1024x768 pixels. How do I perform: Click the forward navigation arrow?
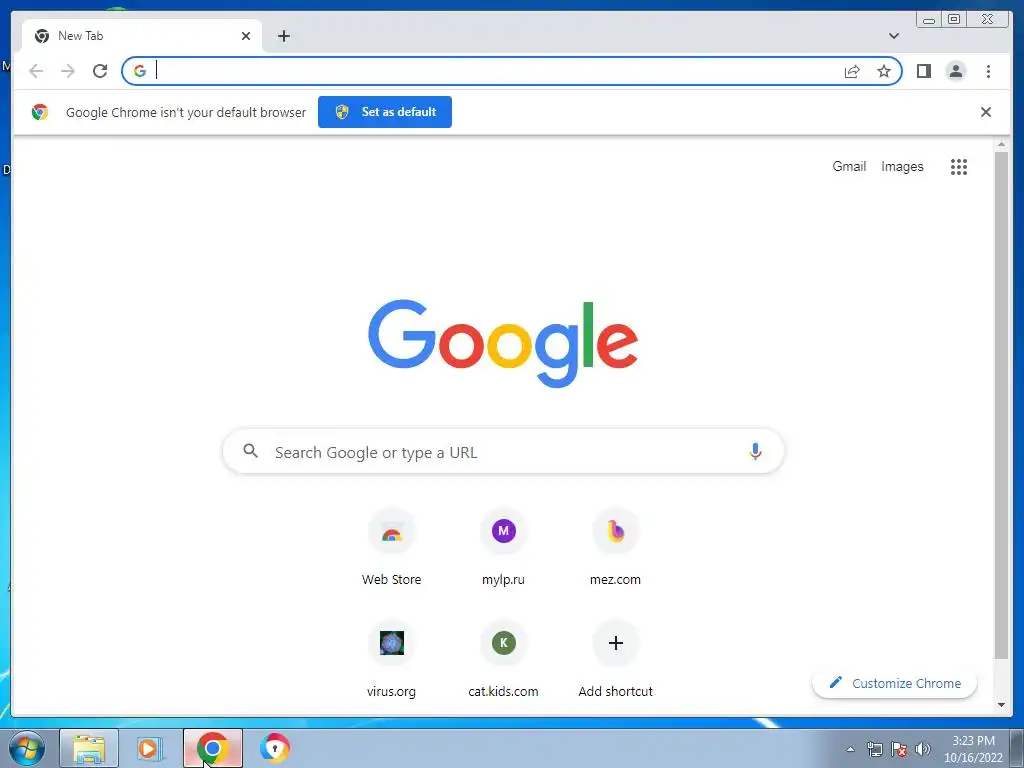[x=68, y=71]
